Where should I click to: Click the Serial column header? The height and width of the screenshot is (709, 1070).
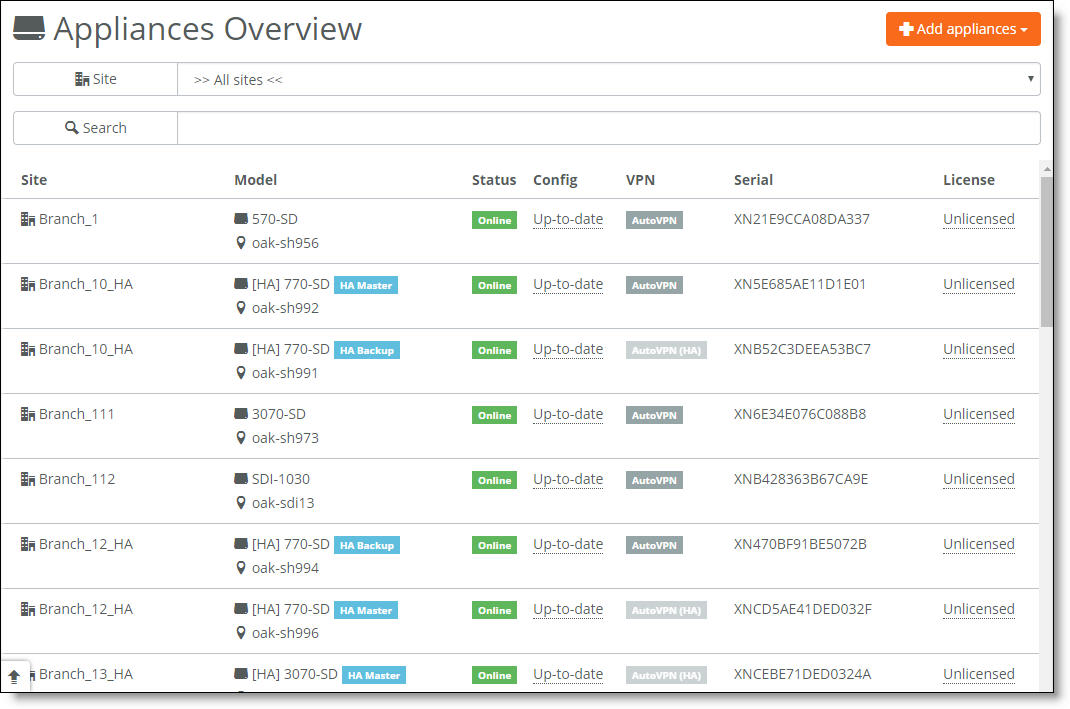click(x=753, y=180)
